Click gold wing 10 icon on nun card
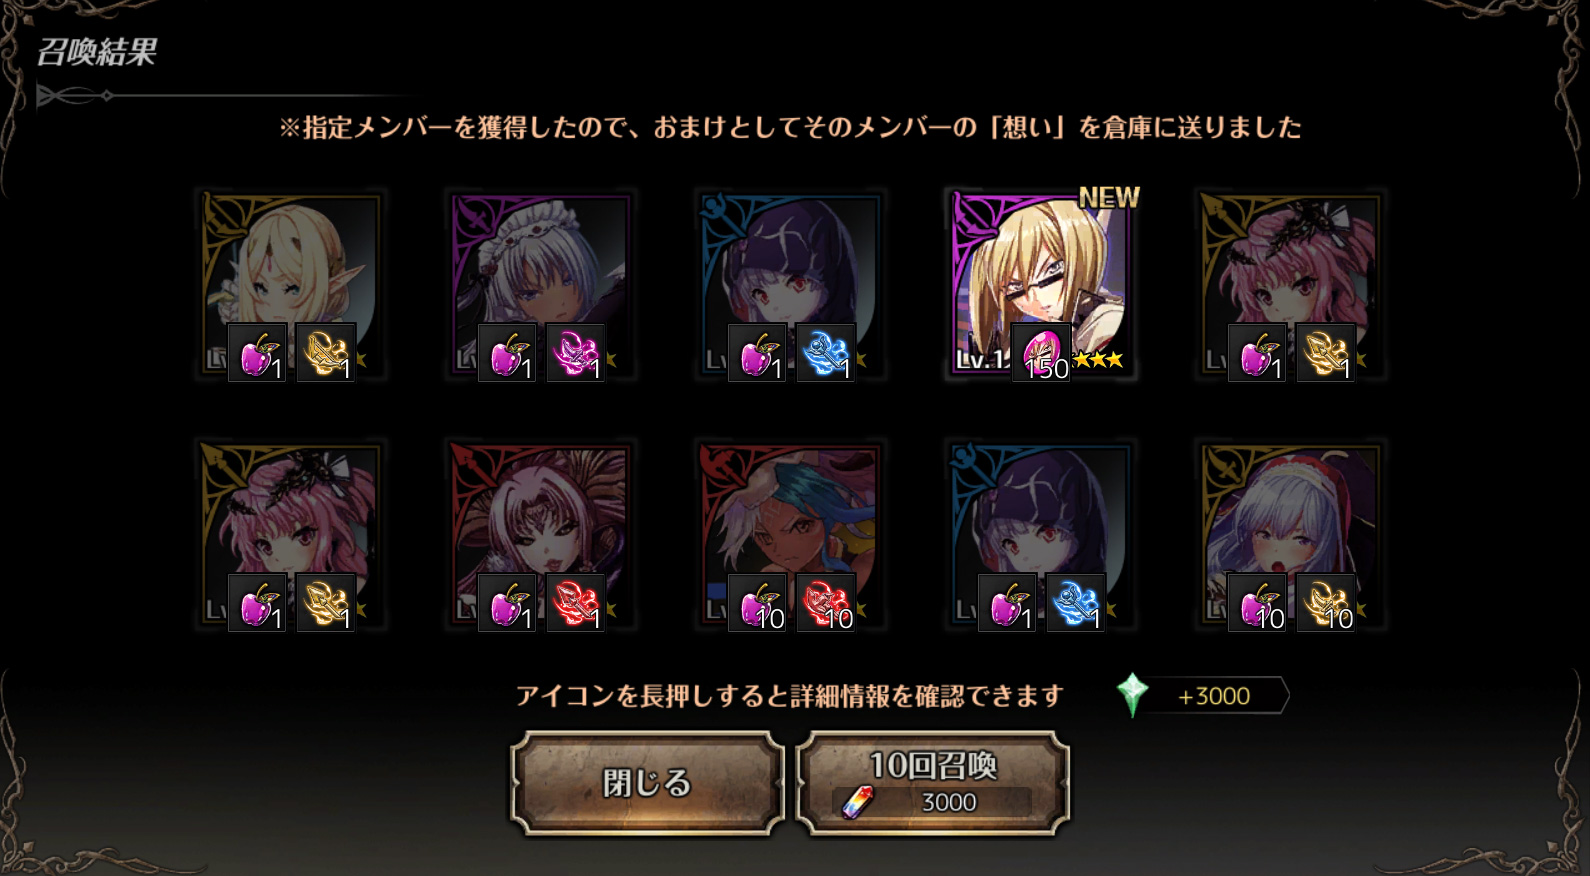The image size is (1590, 876). (1326, 603)
